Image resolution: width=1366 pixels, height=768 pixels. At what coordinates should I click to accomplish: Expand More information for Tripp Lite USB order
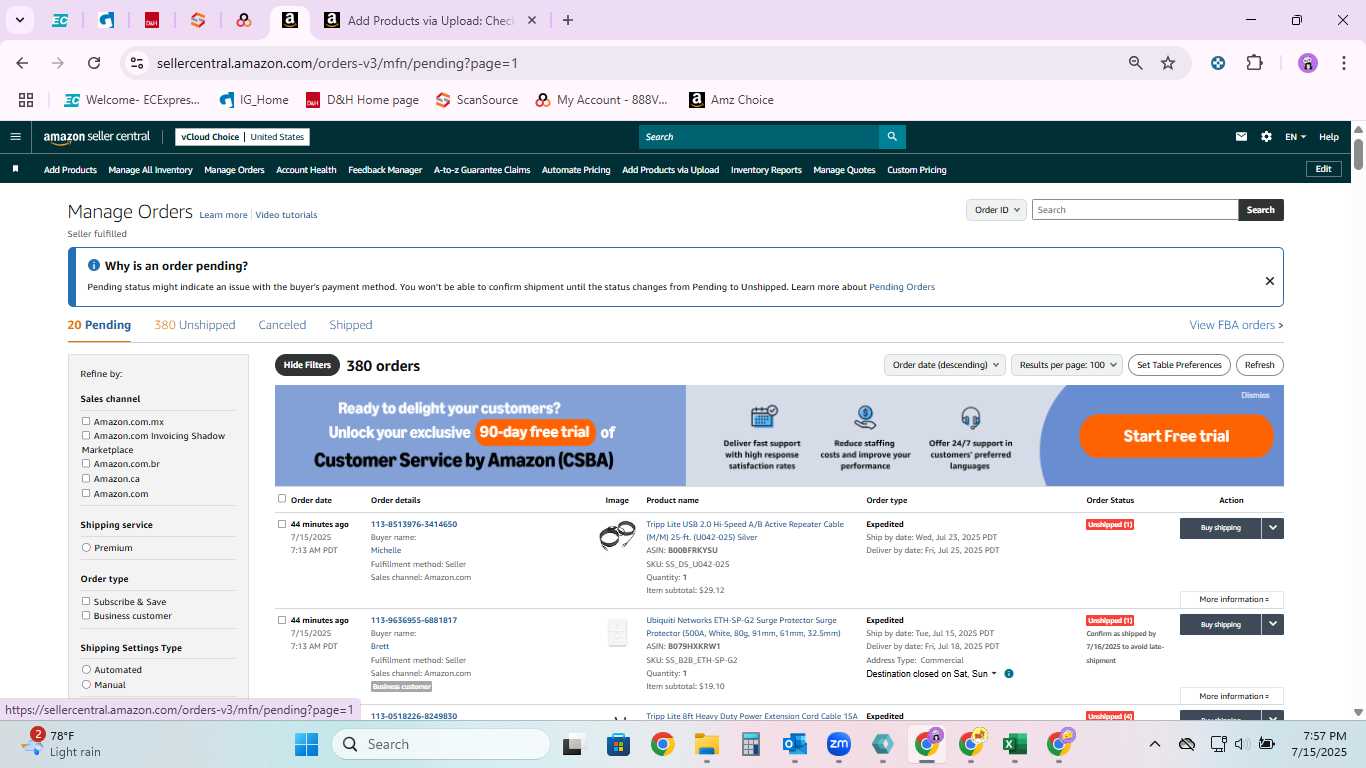tap(1232, 600)
